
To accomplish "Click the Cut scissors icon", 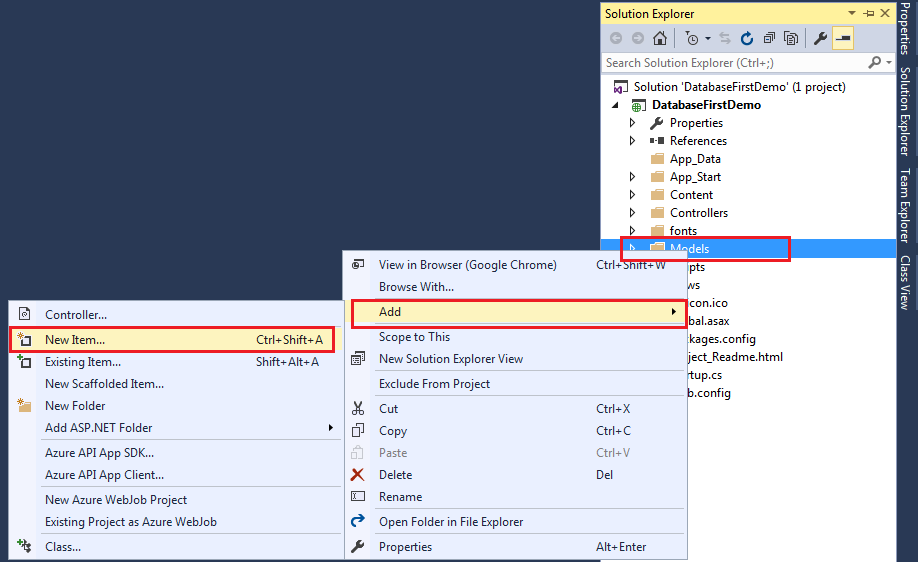I will coord(358,408).
